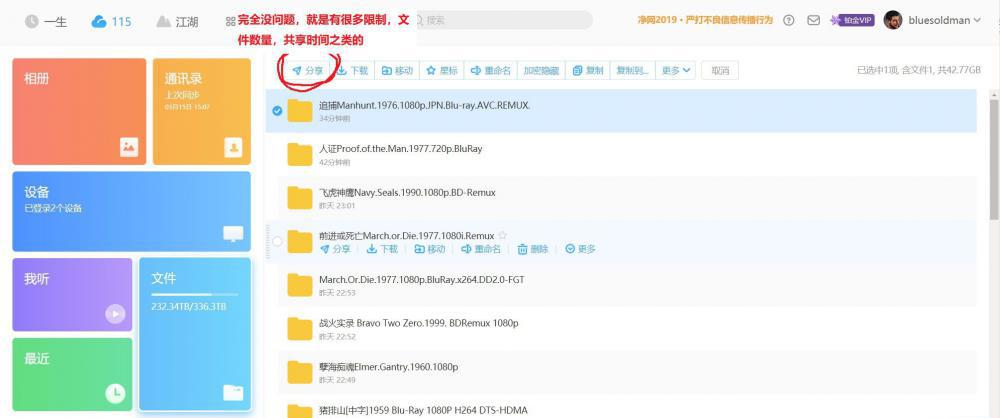The image size is (1000, 418).
Task: Expand the 更多 dropdown in top toolbar
Action: (x=677, y=71)
